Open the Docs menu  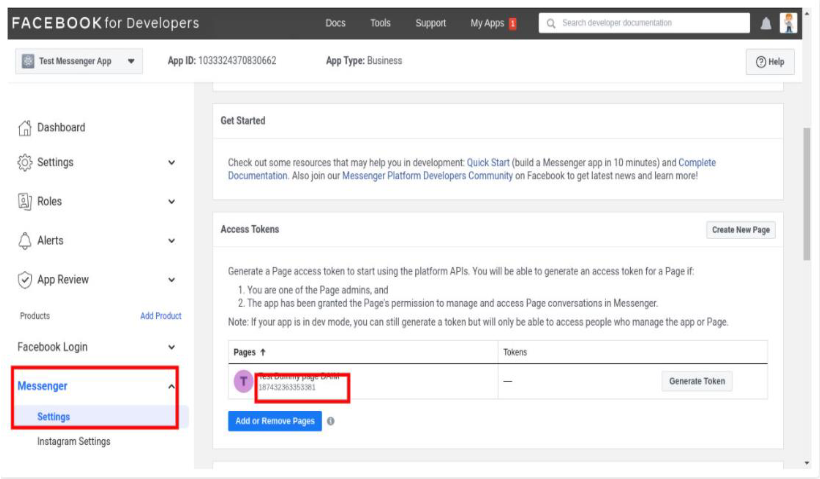click(x=335, y=23)
